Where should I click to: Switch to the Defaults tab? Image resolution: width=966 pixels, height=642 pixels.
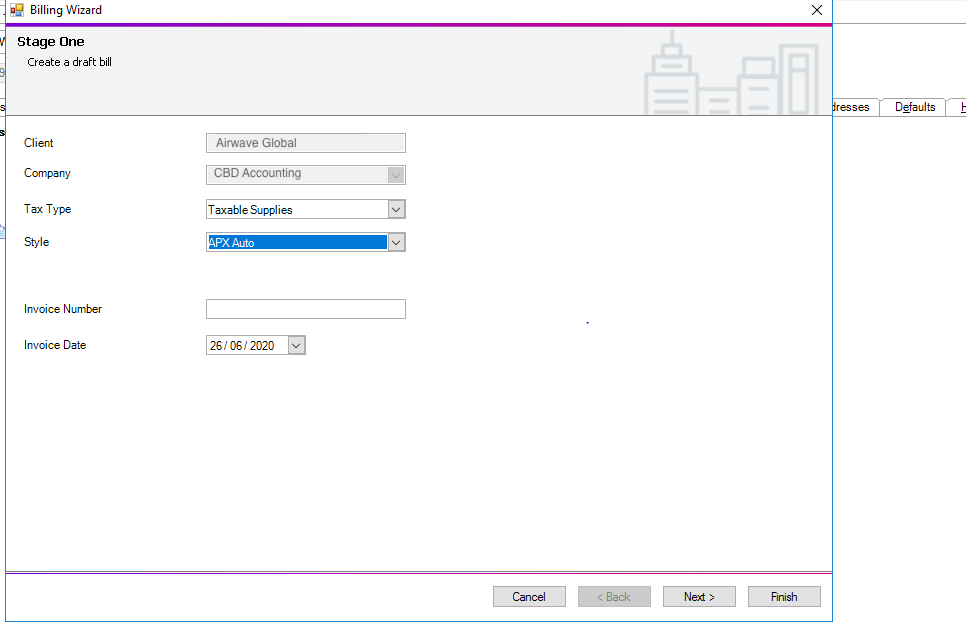912,107
